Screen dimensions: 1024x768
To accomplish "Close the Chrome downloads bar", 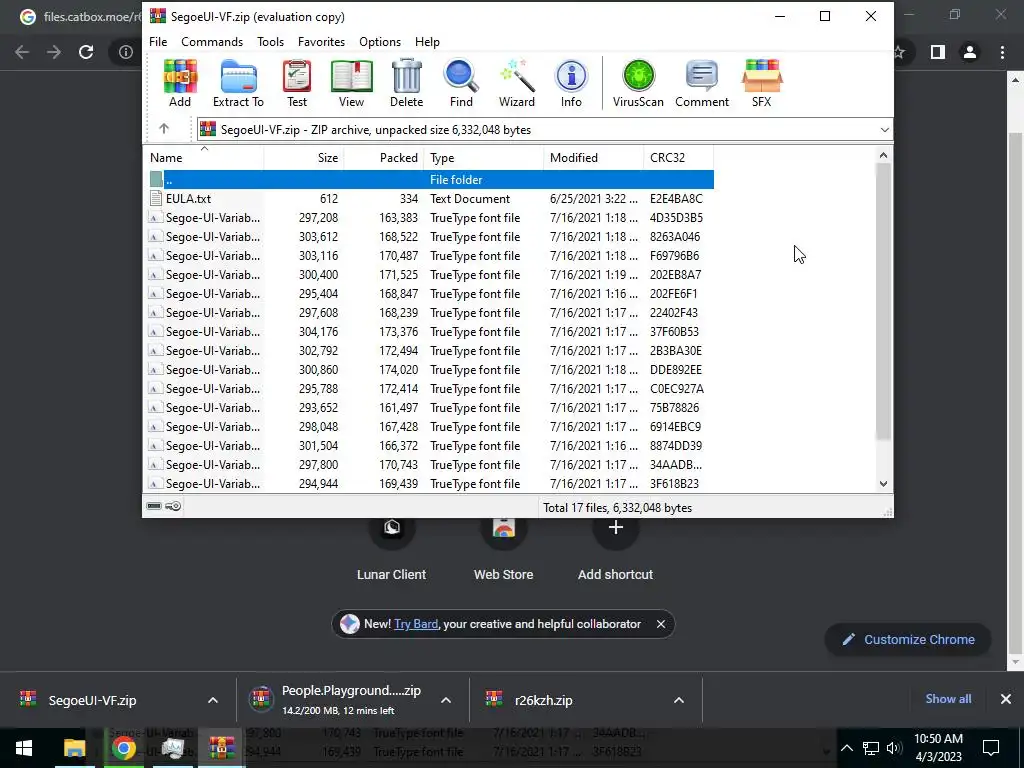I will [x=1006, y=699].
